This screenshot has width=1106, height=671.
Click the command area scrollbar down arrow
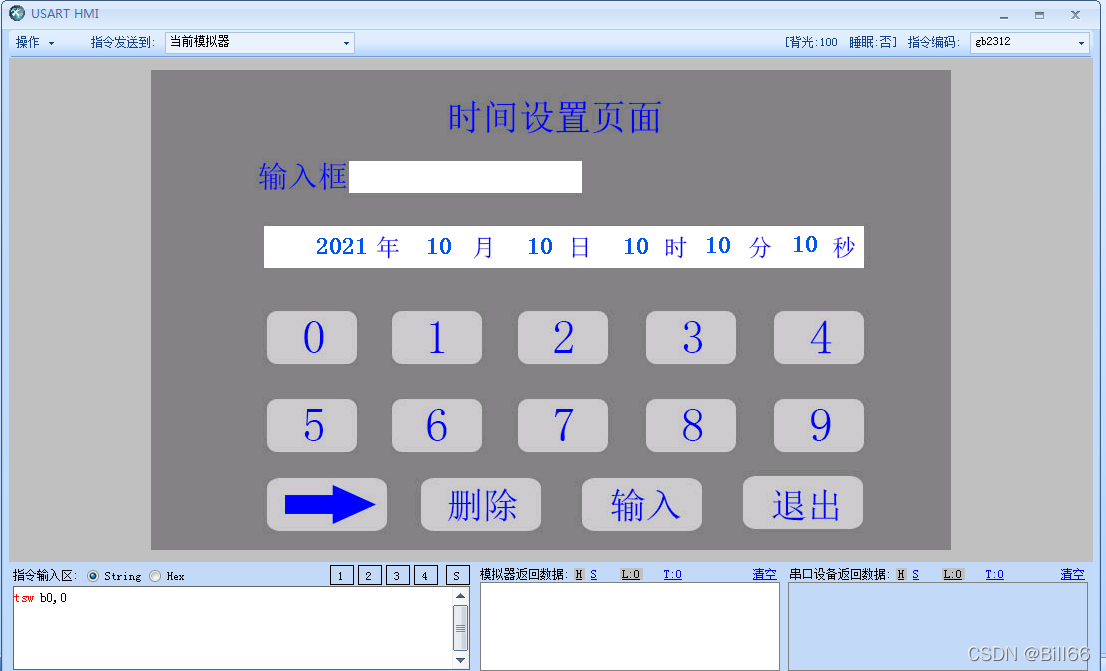[x=461, y=660]
